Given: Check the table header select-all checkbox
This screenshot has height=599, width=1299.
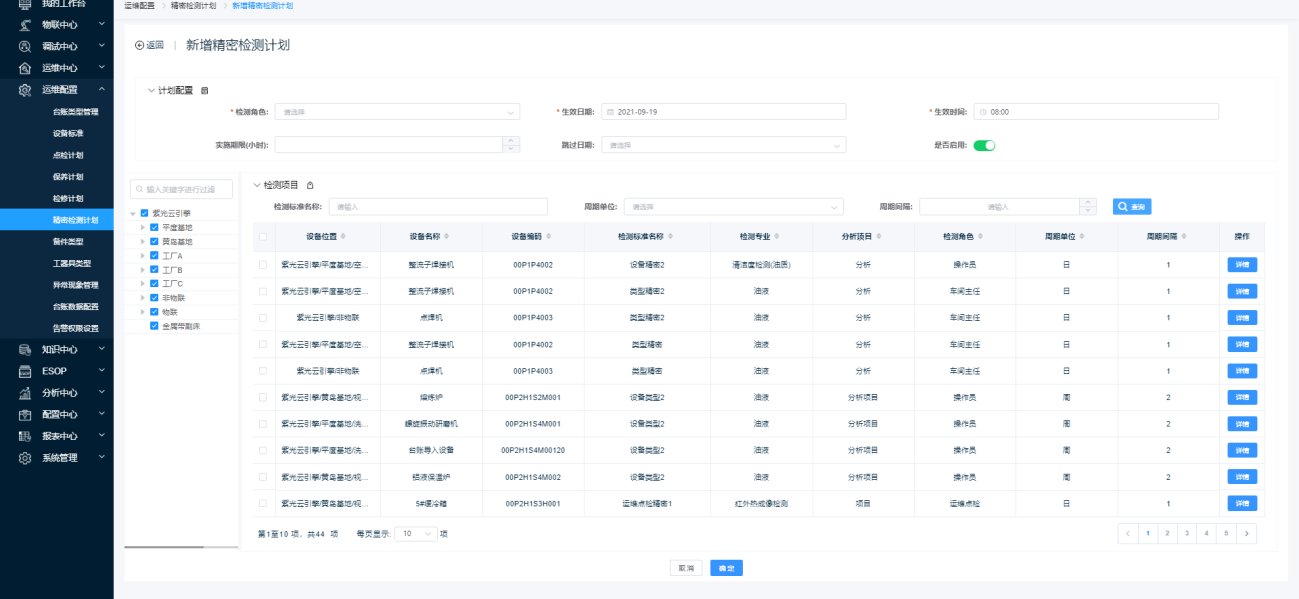Looking at the screenshot, I should tap(263, 237).
